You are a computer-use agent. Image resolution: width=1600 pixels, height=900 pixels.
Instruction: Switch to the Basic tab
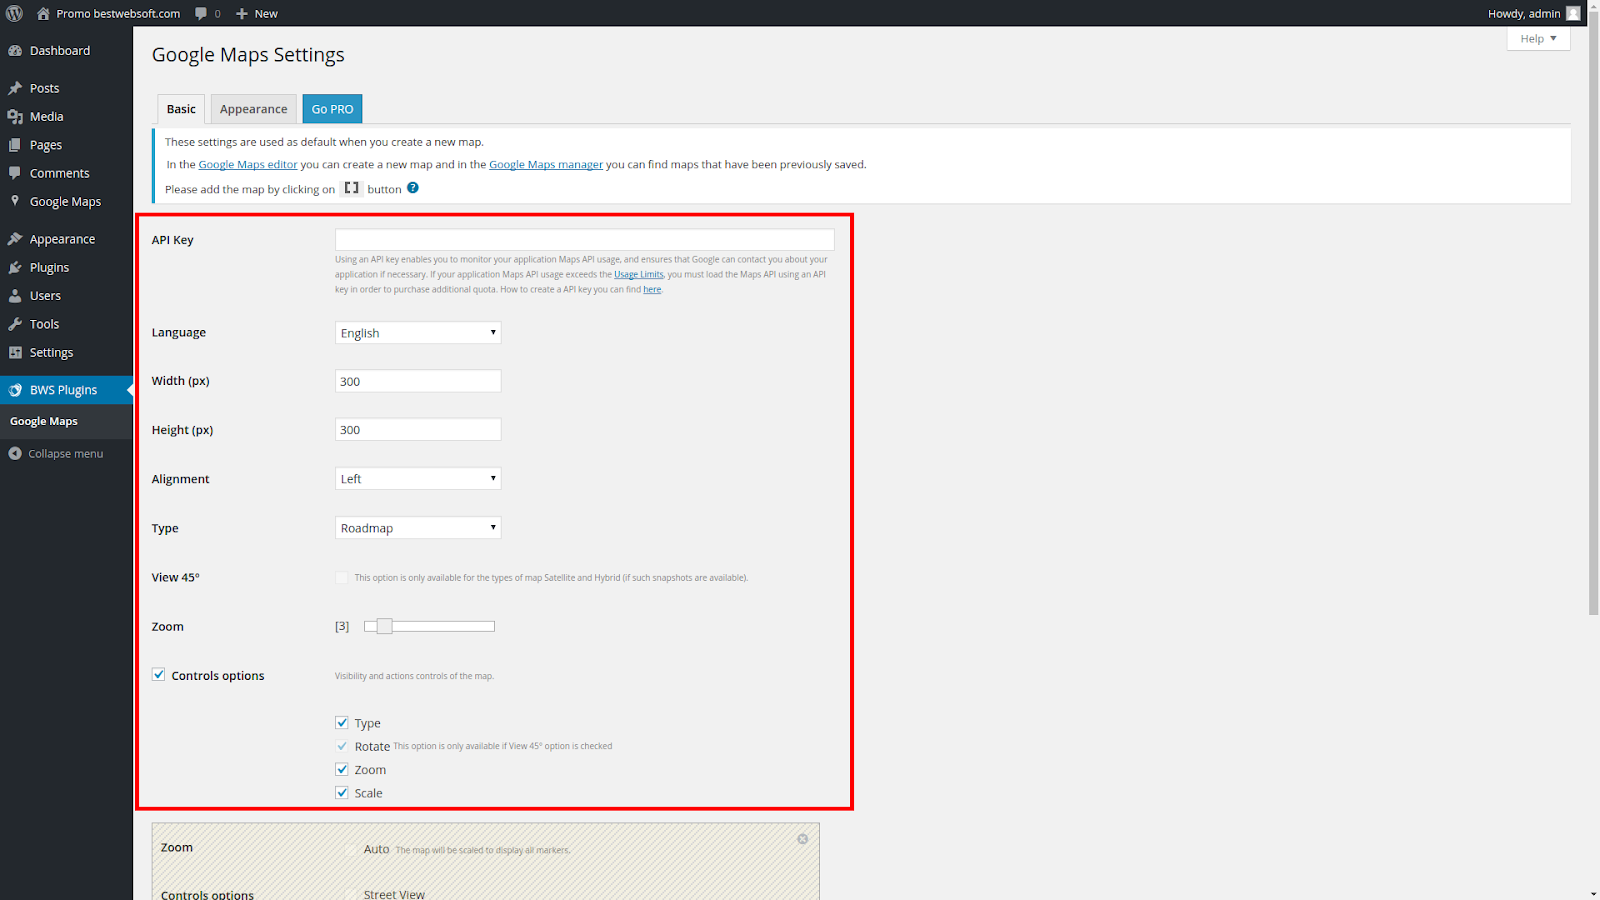[181, 109]
